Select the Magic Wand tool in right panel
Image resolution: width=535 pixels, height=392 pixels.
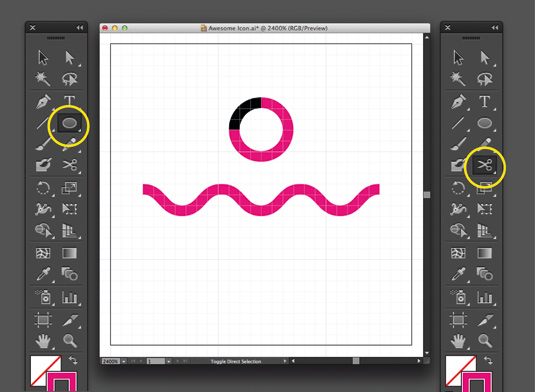coord(458,79)
